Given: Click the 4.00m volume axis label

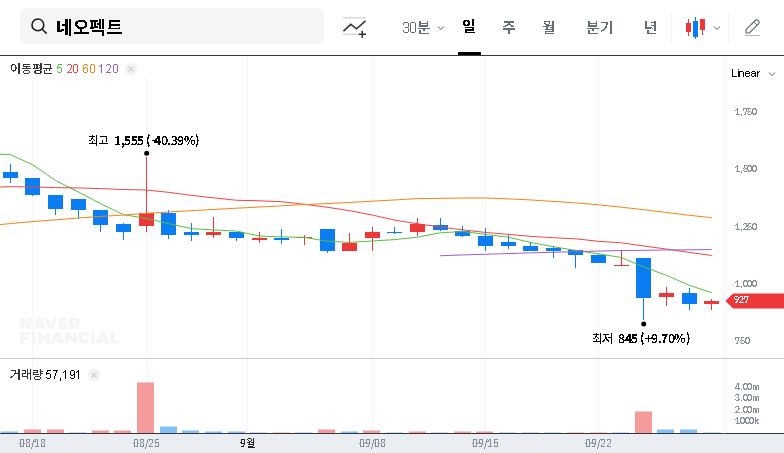Looking at the screenshot, I should pyautogui.click(x=747, y=386).
